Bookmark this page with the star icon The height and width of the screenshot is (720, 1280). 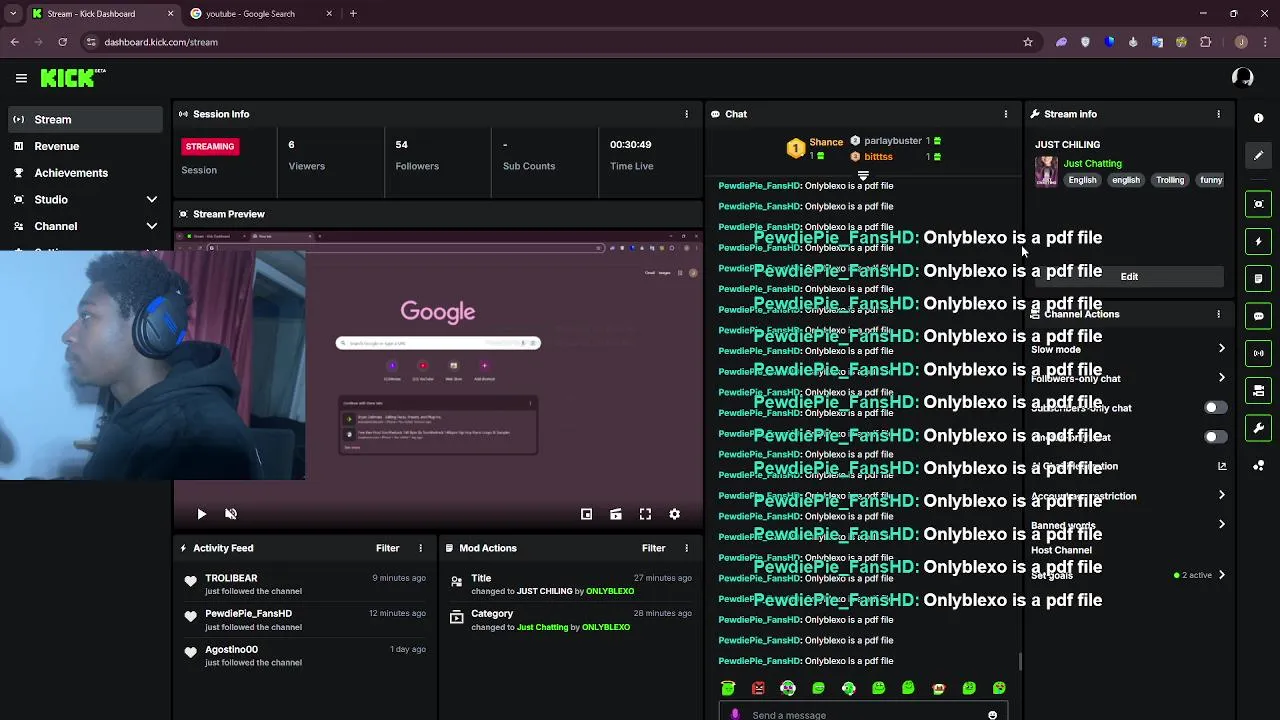[x=1027, y=42]
